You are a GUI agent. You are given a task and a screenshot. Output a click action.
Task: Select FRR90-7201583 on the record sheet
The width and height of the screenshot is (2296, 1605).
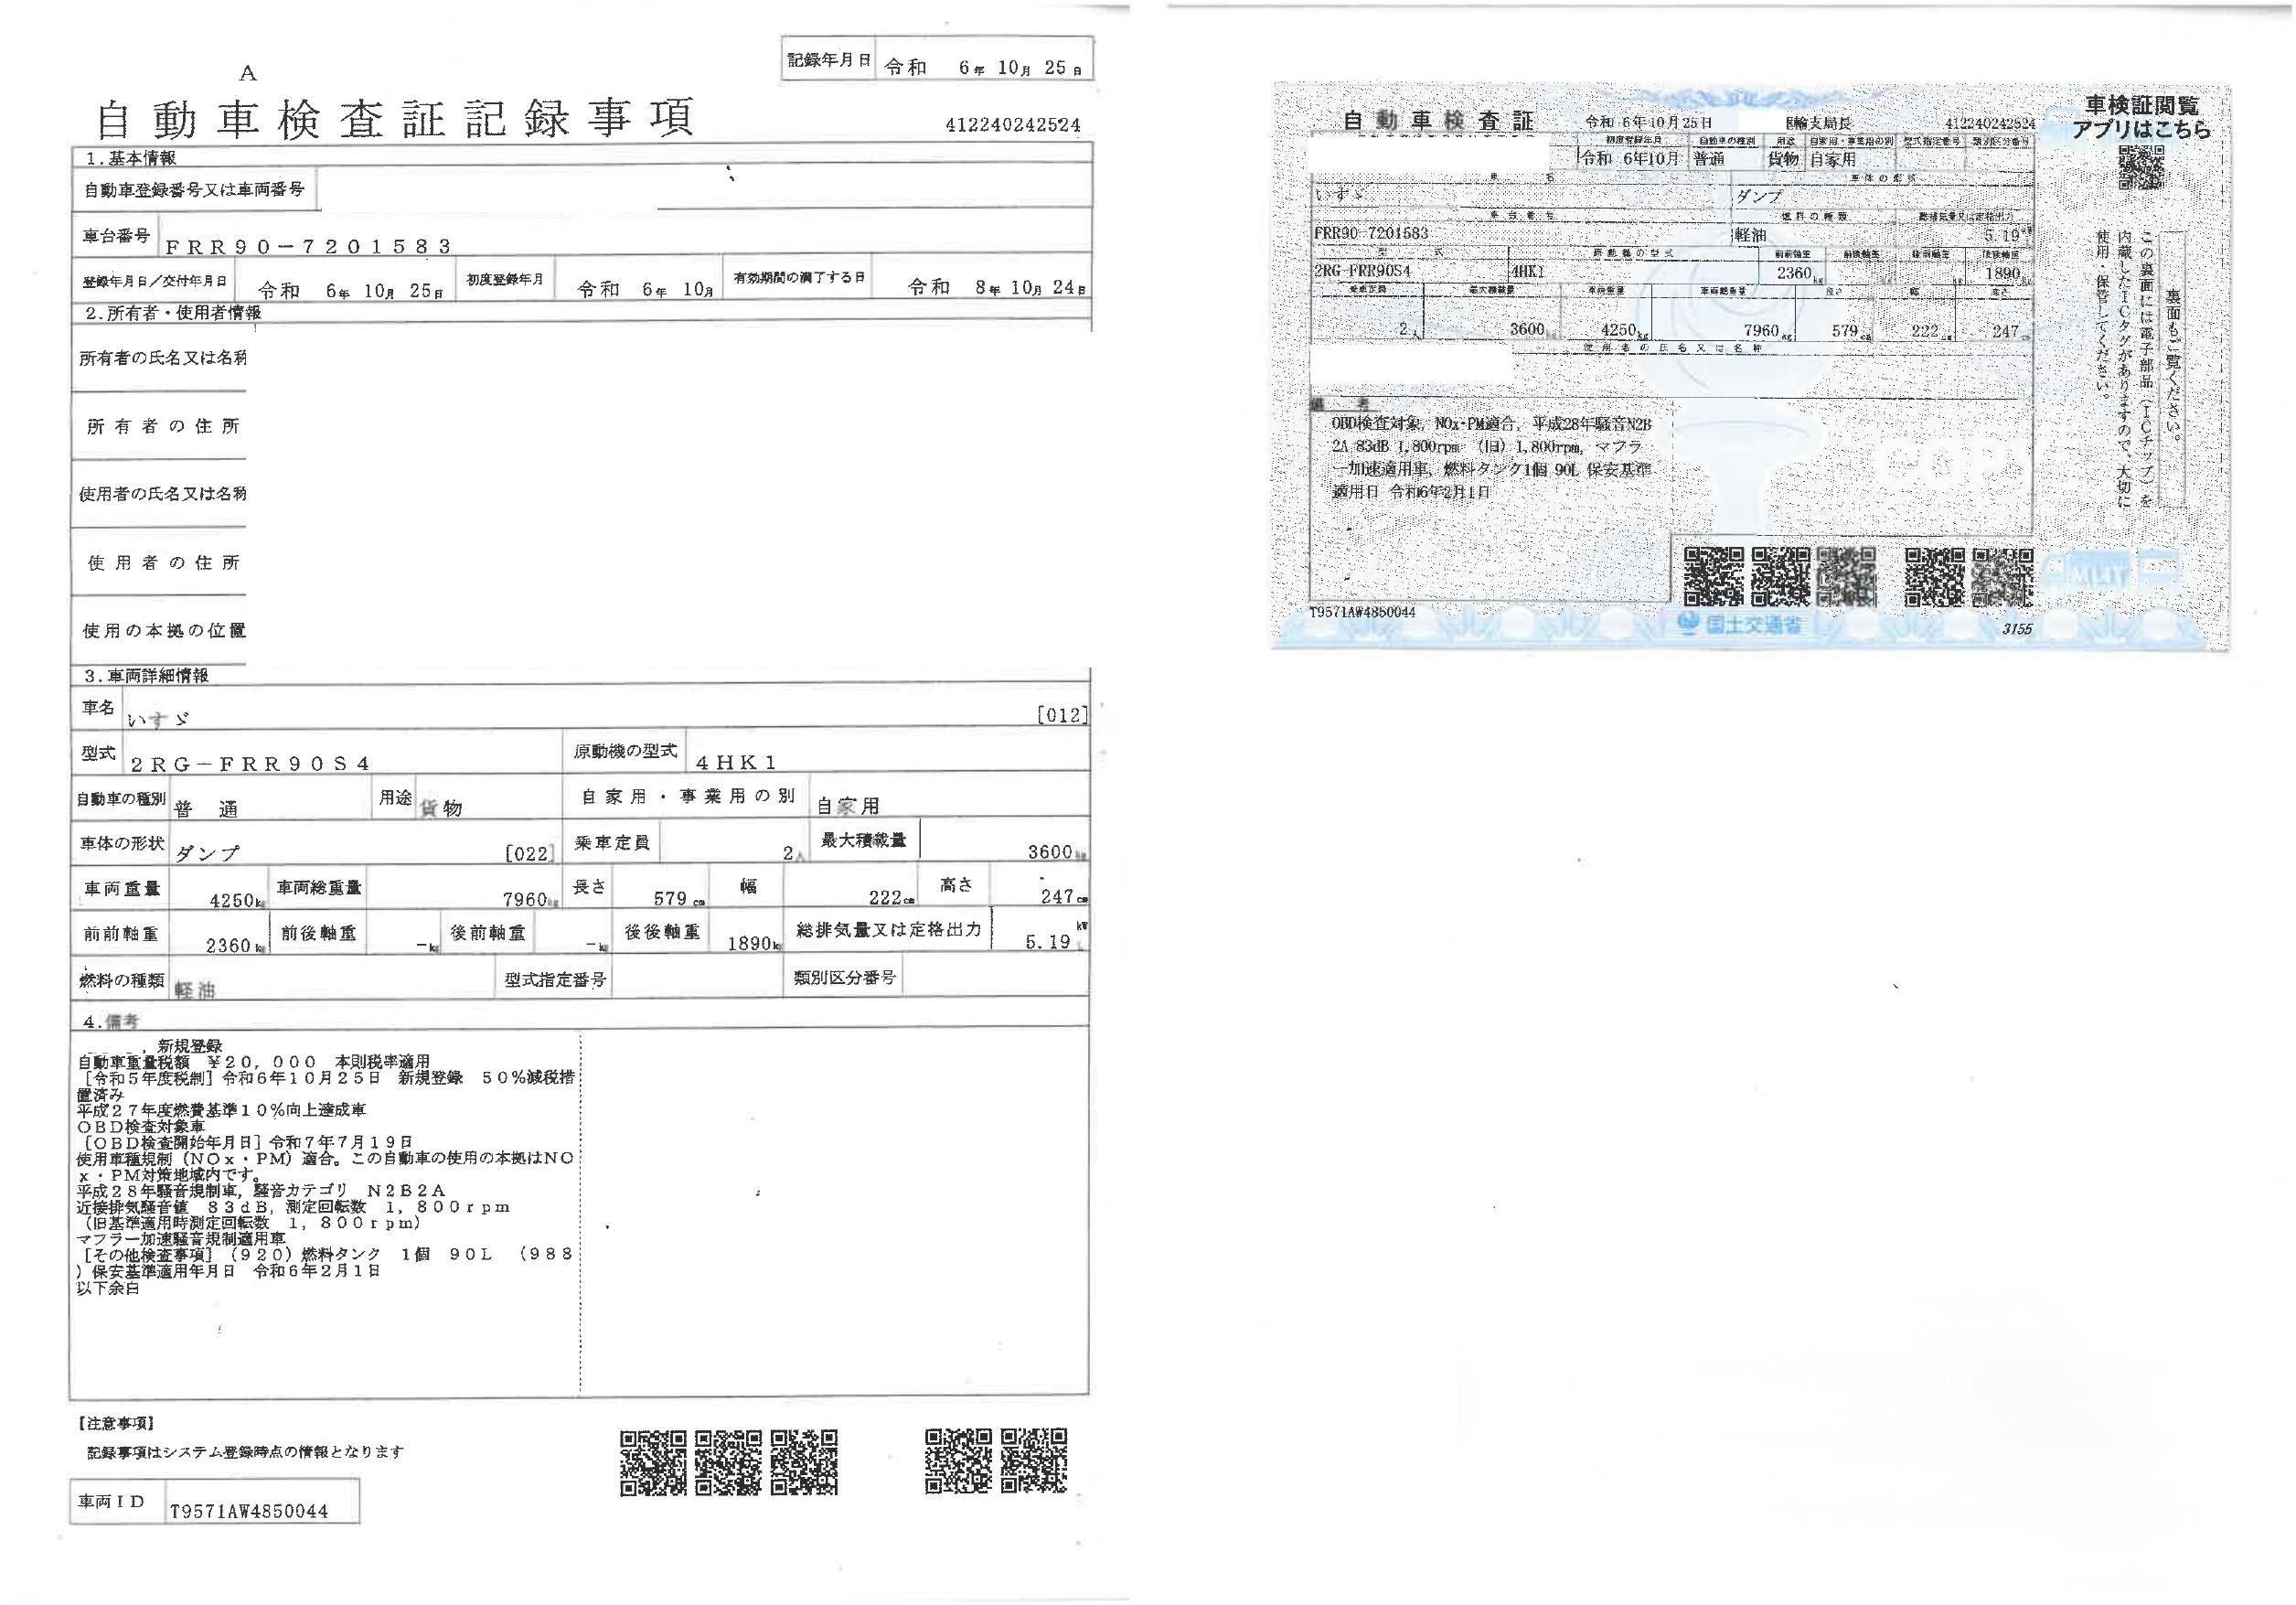(x=309, y=246)
